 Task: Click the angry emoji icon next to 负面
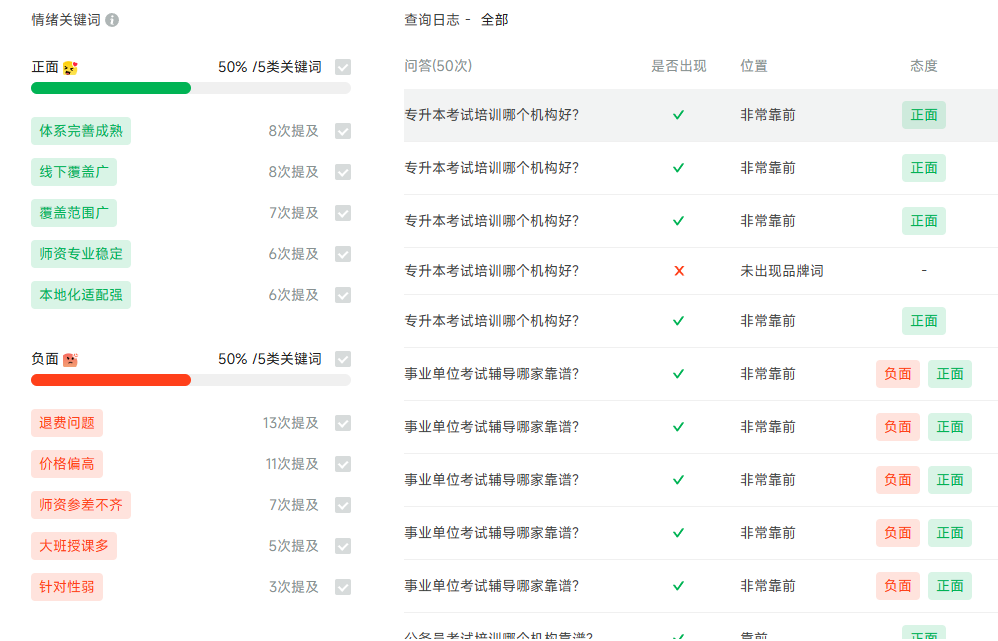70,360
